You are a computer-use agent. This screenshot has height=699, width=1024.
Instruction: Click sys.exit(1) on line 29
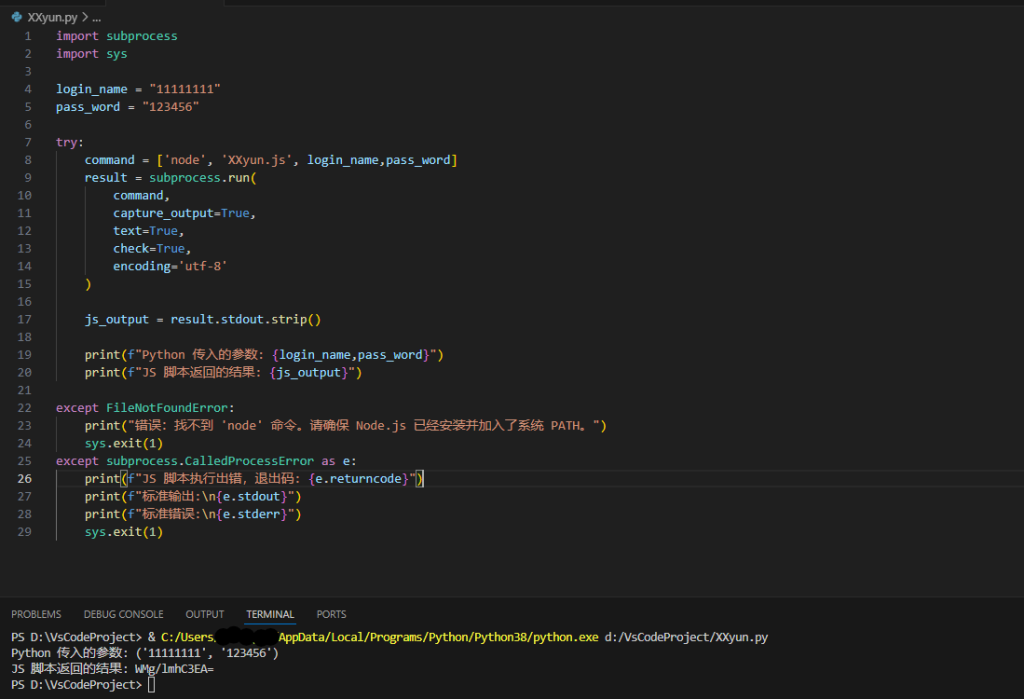[123, 532]
